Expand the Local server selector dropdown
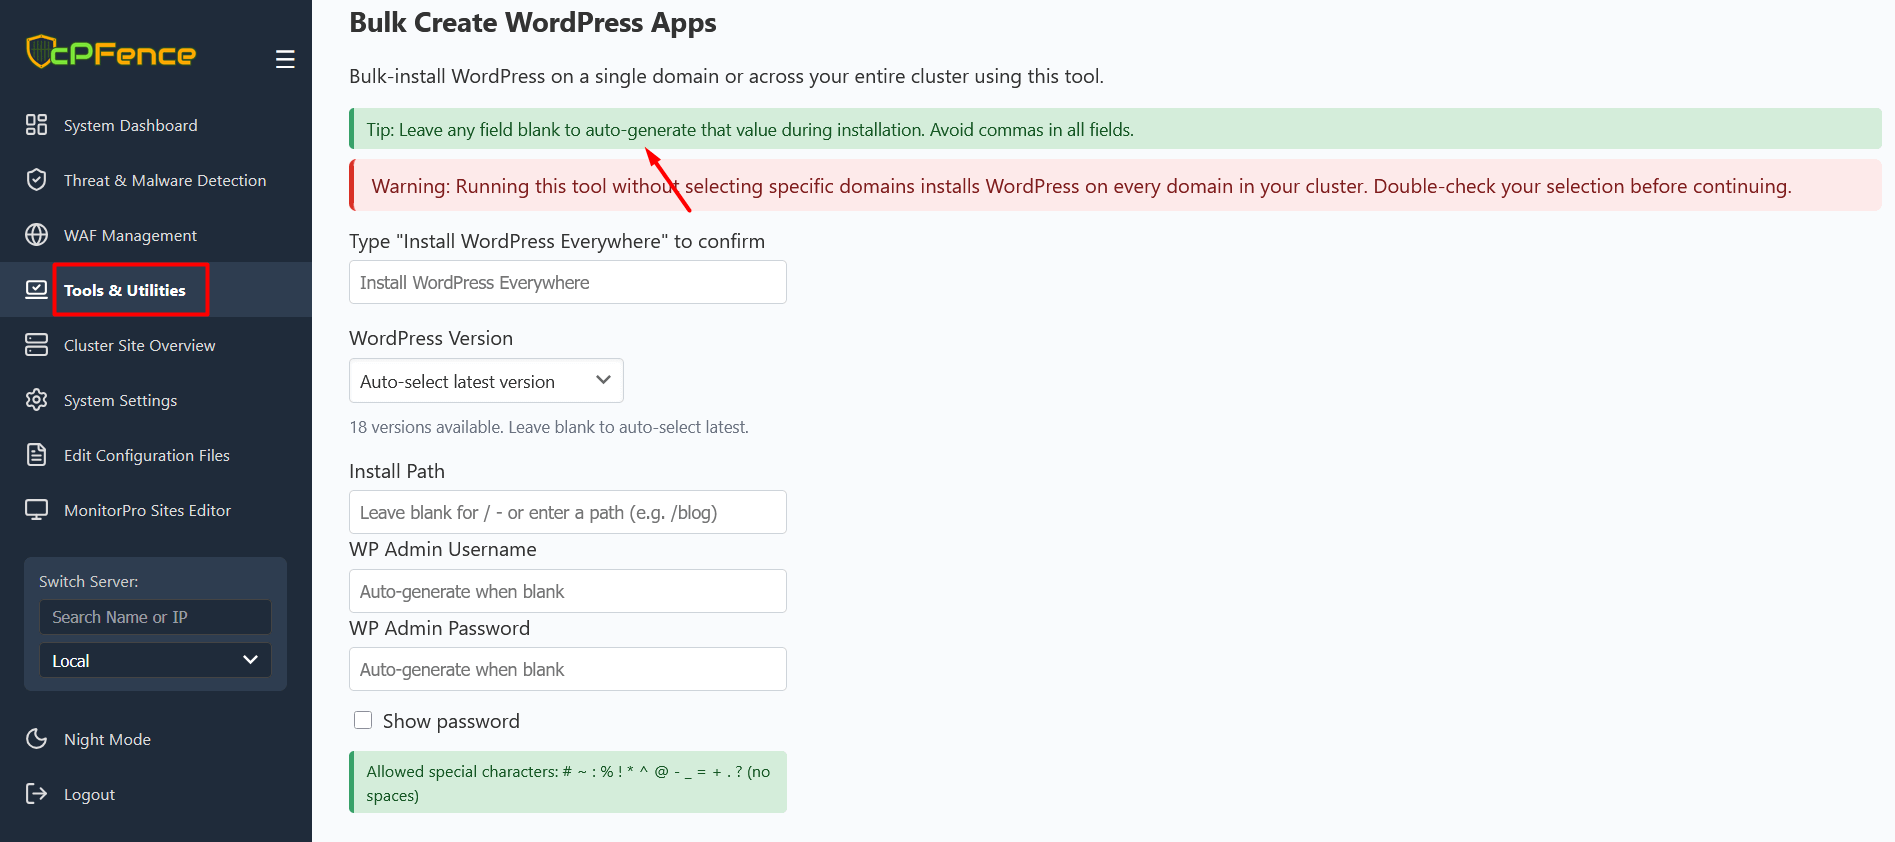Image resolution: width=1895 pixels, height=842 pixels. (155, 660)
